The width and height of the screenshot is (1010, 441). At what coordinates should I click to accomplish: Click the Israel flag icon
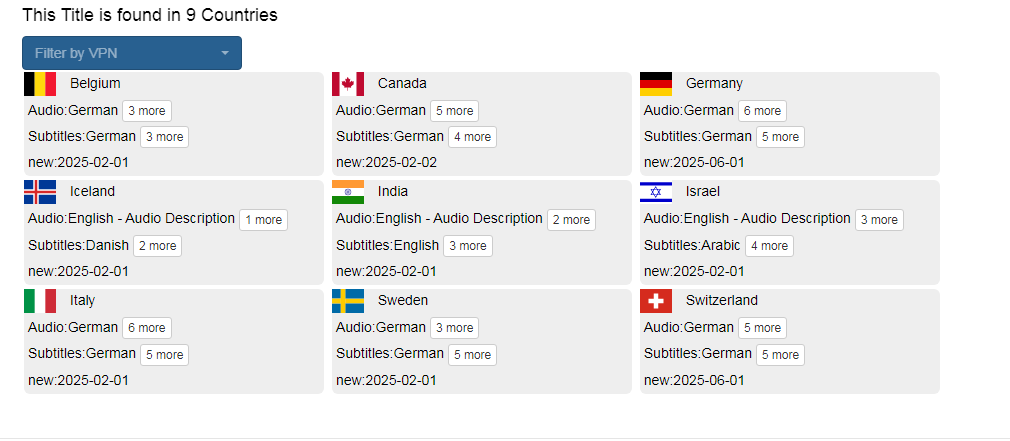point(656,192)
